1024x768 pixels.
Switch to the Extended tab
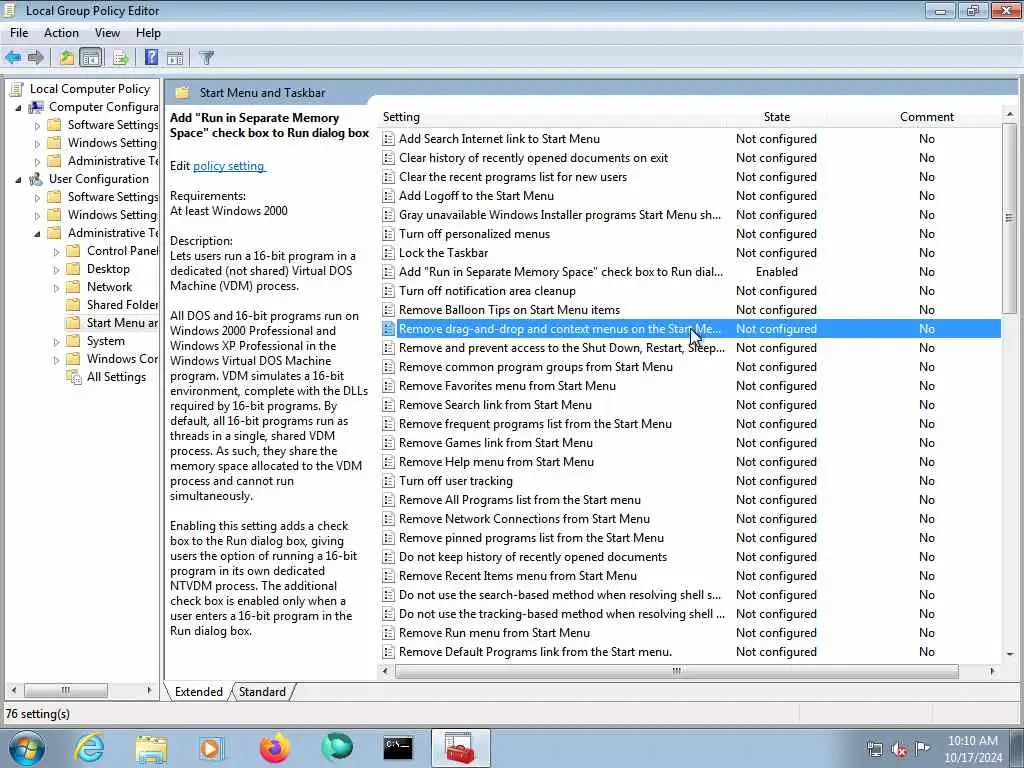(x=199, y=692)
